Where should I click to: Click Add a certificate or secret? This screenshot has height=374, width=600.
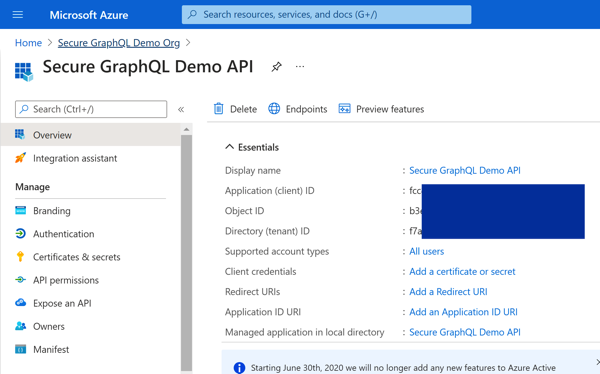click(x=462, y=271)
